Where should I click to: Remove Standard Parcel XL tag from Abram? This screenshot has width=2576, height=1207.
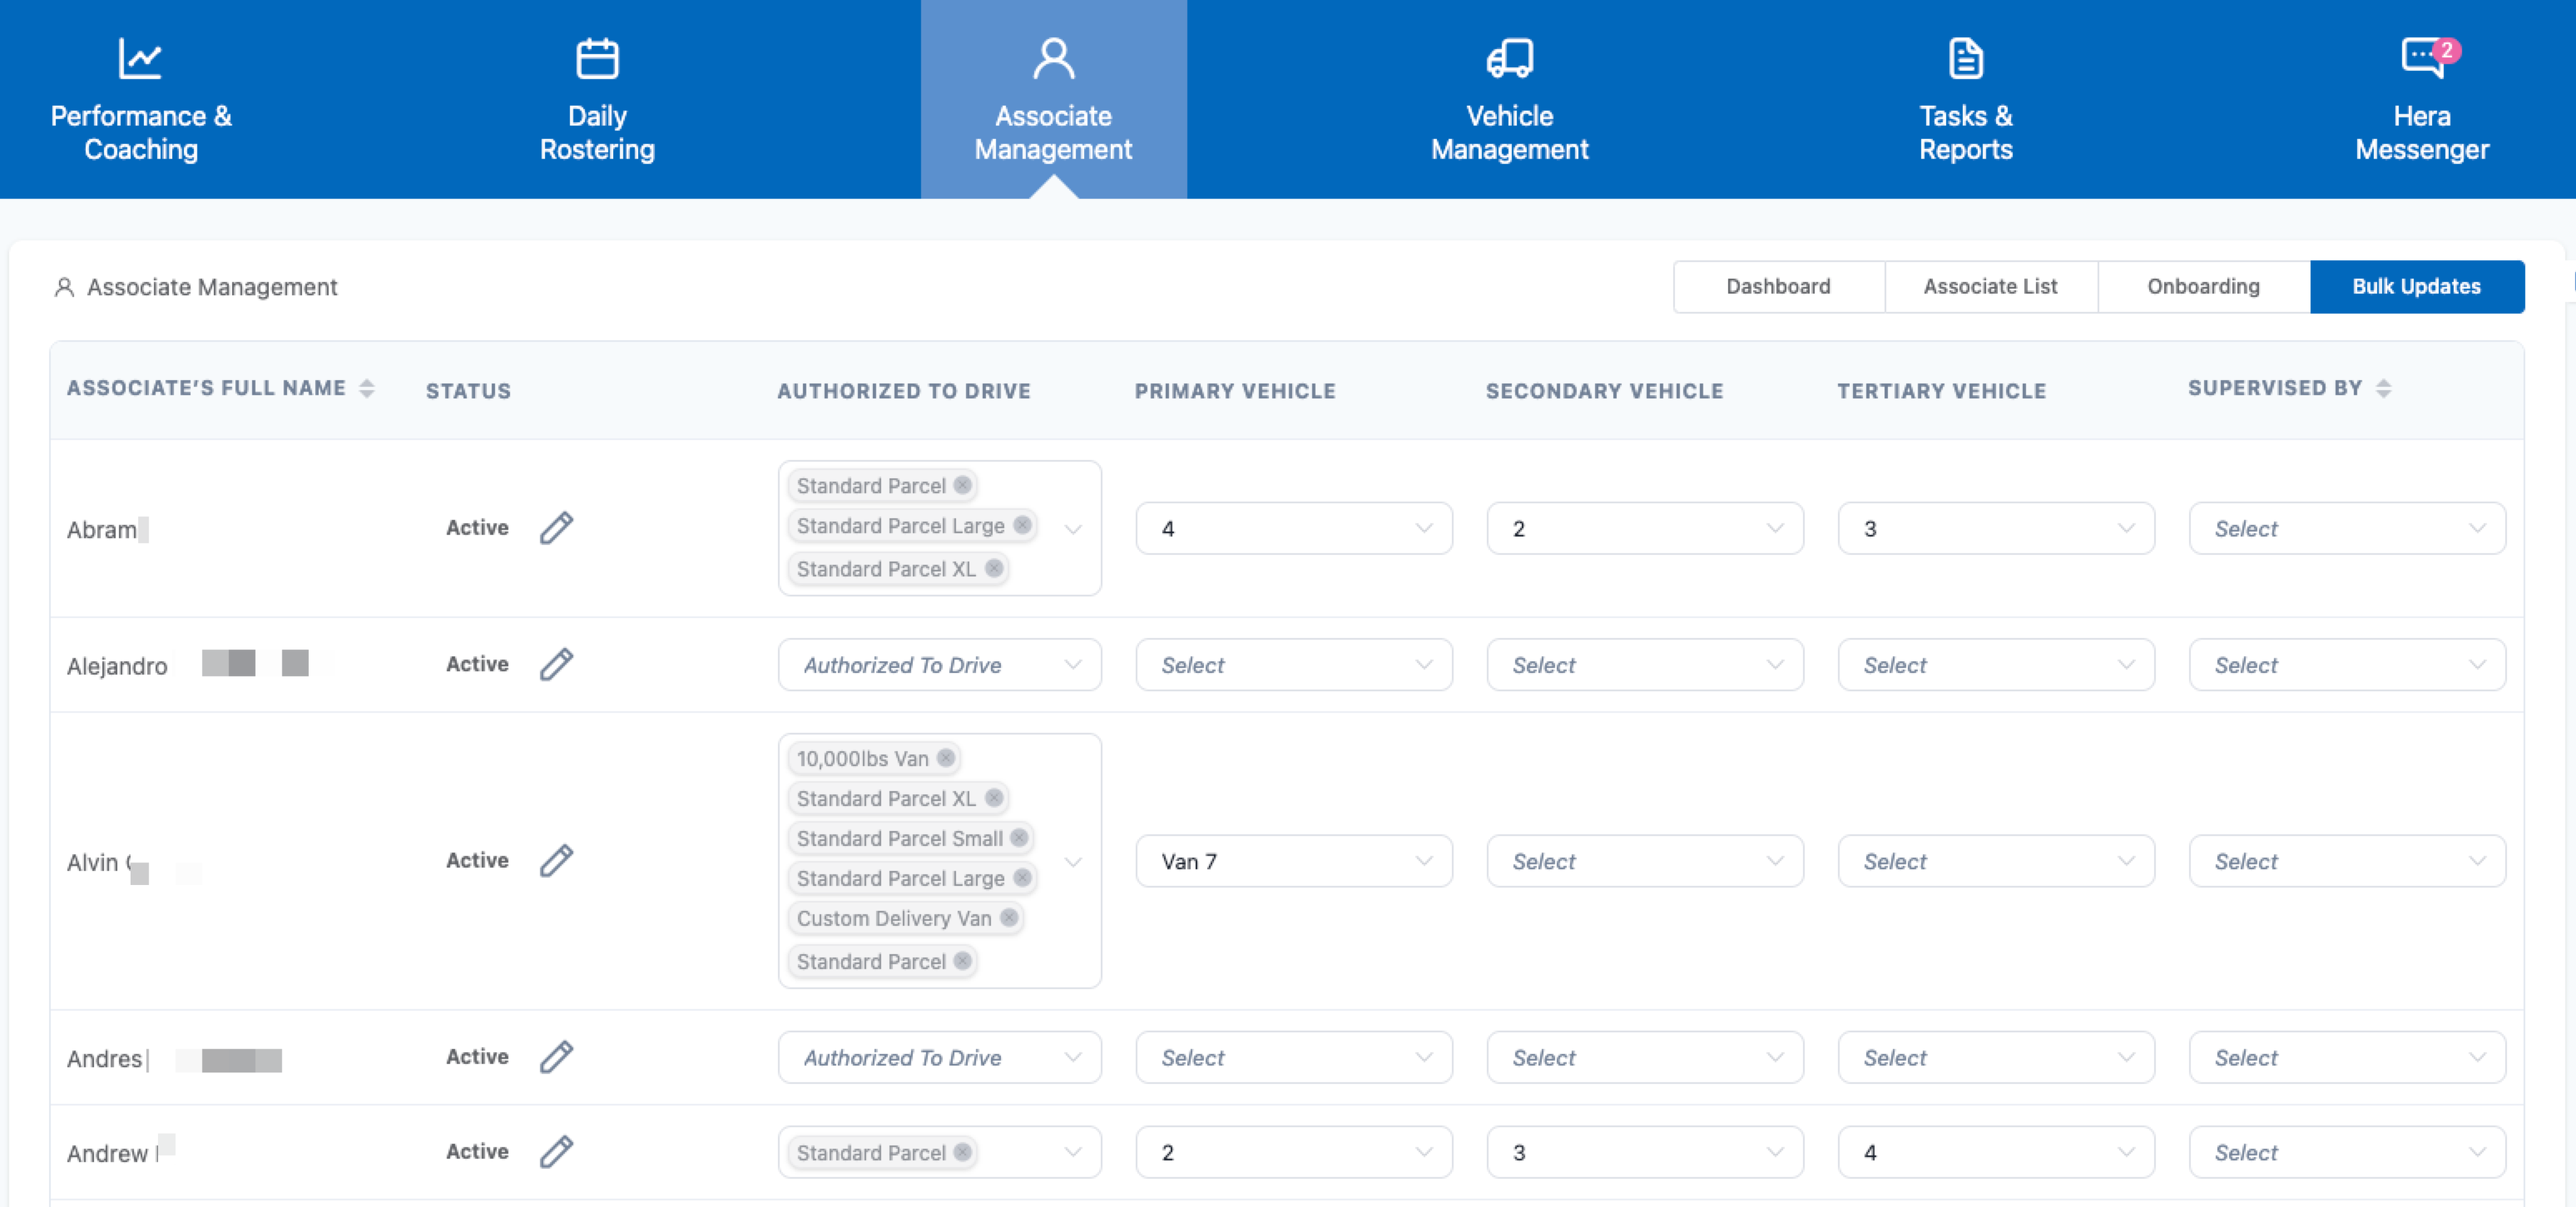pyautogui.click(x=993, y=568)
